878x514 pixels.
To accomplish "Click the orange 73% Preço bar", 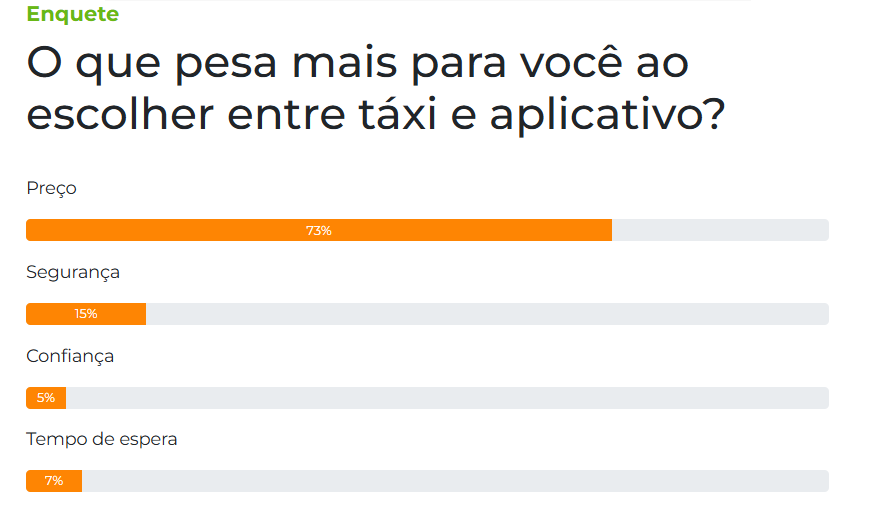I will coord(319,230).
